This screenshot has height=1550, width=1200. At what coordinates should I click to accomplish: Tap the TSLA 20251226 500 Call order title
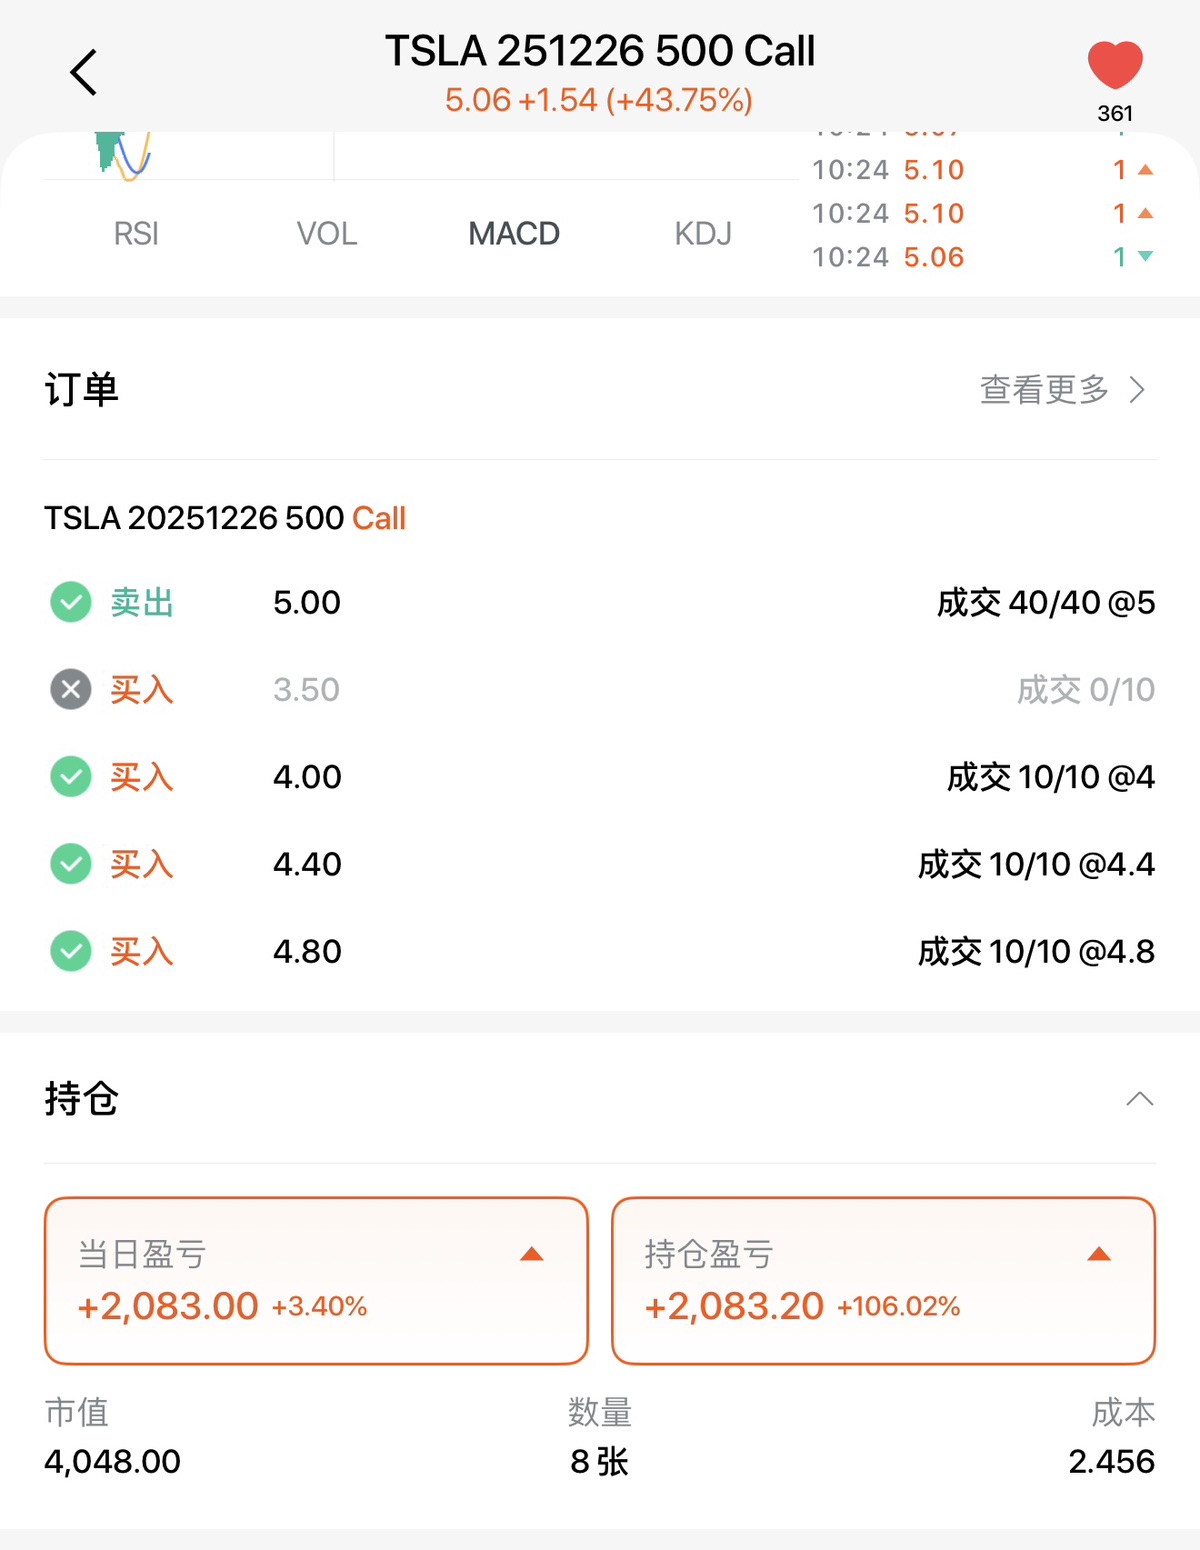tap(225, 518)
